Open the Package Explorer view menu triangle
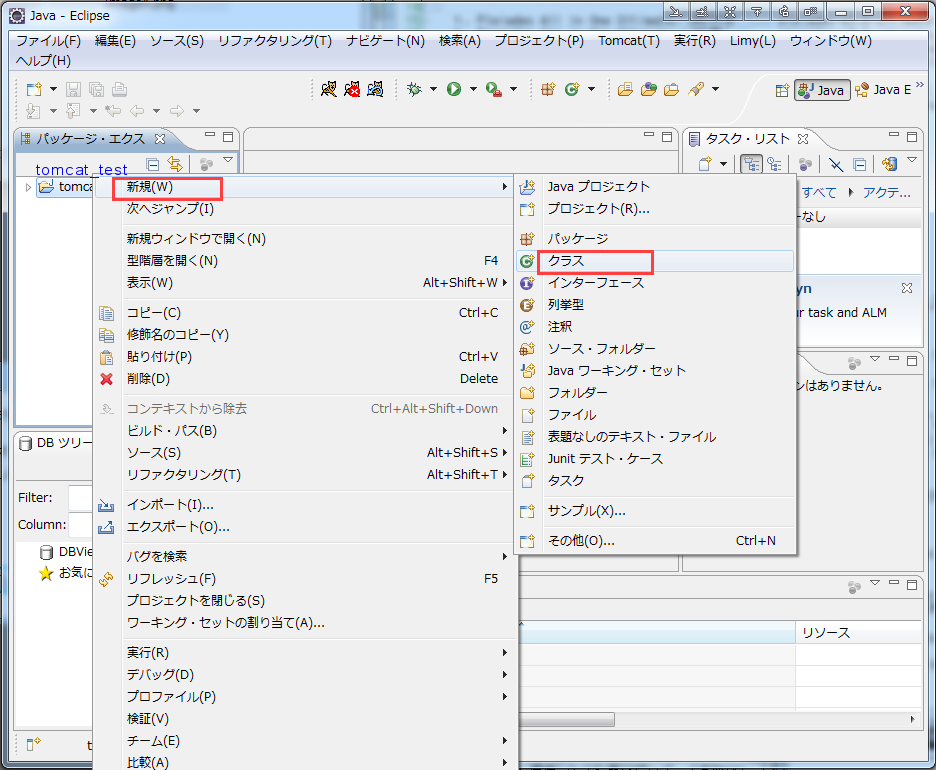Image resolution: width=936 pixels, height=770 pixels. (228, 162)
